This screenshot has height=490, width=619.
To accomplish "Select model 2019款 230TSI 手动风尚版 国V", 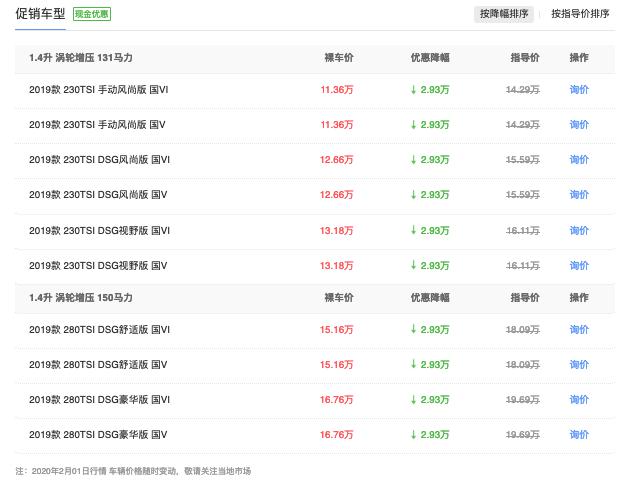I will pyautogui.click(x=97, y=125).
